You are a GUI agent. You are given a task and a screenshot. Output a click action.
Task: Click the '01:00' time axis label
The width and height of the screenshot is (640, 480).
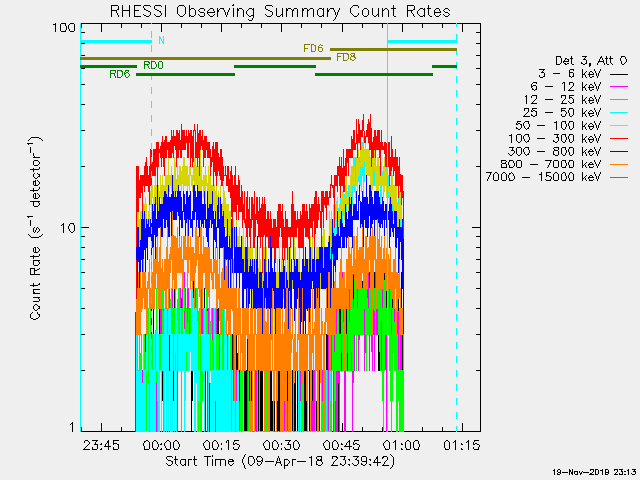(x=402, y=445)
